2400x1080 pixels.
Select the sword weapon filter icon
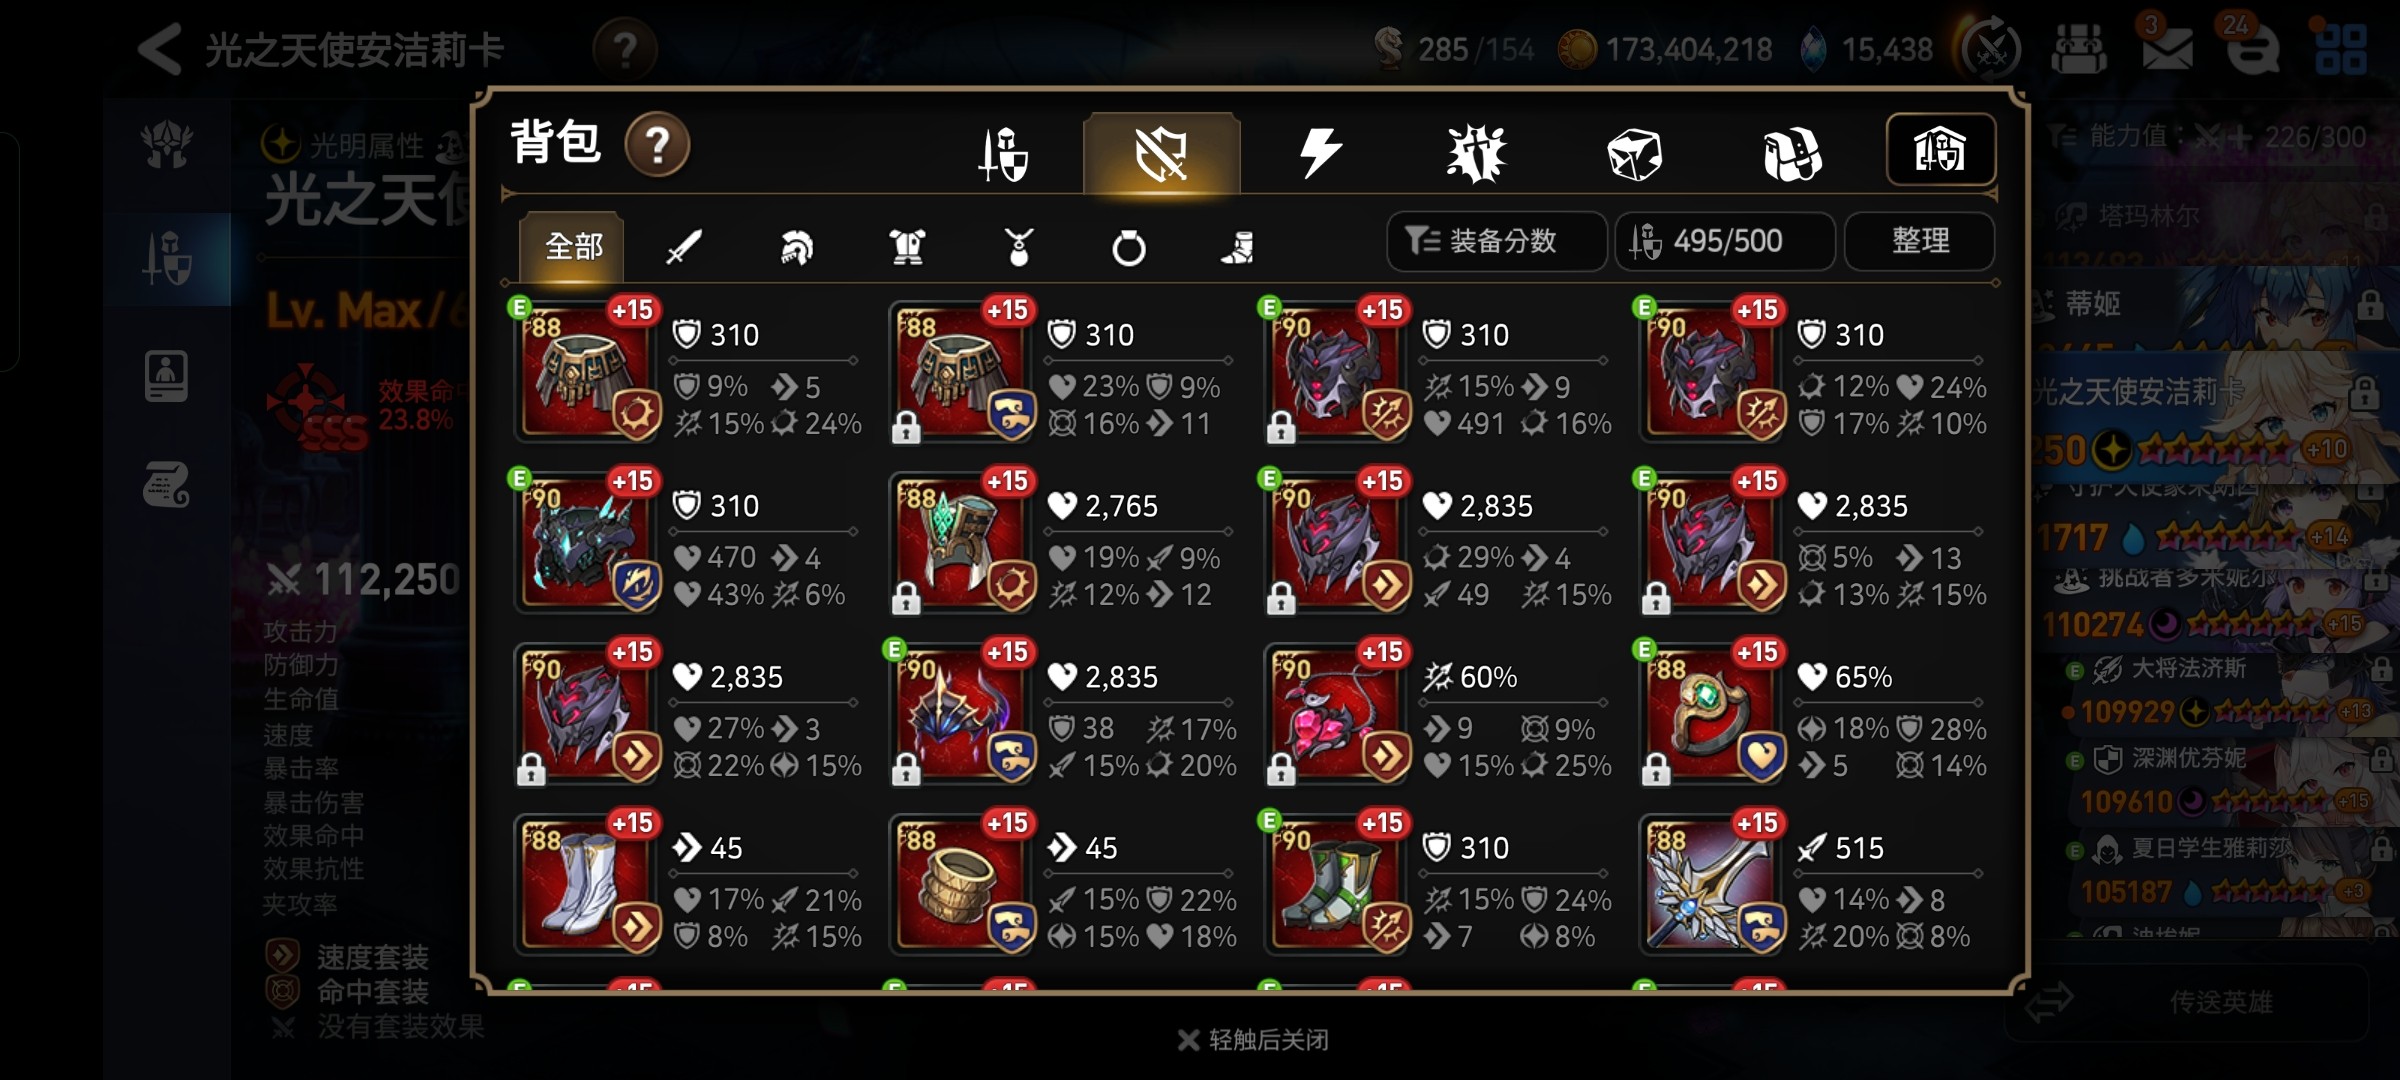click(684, 246)
